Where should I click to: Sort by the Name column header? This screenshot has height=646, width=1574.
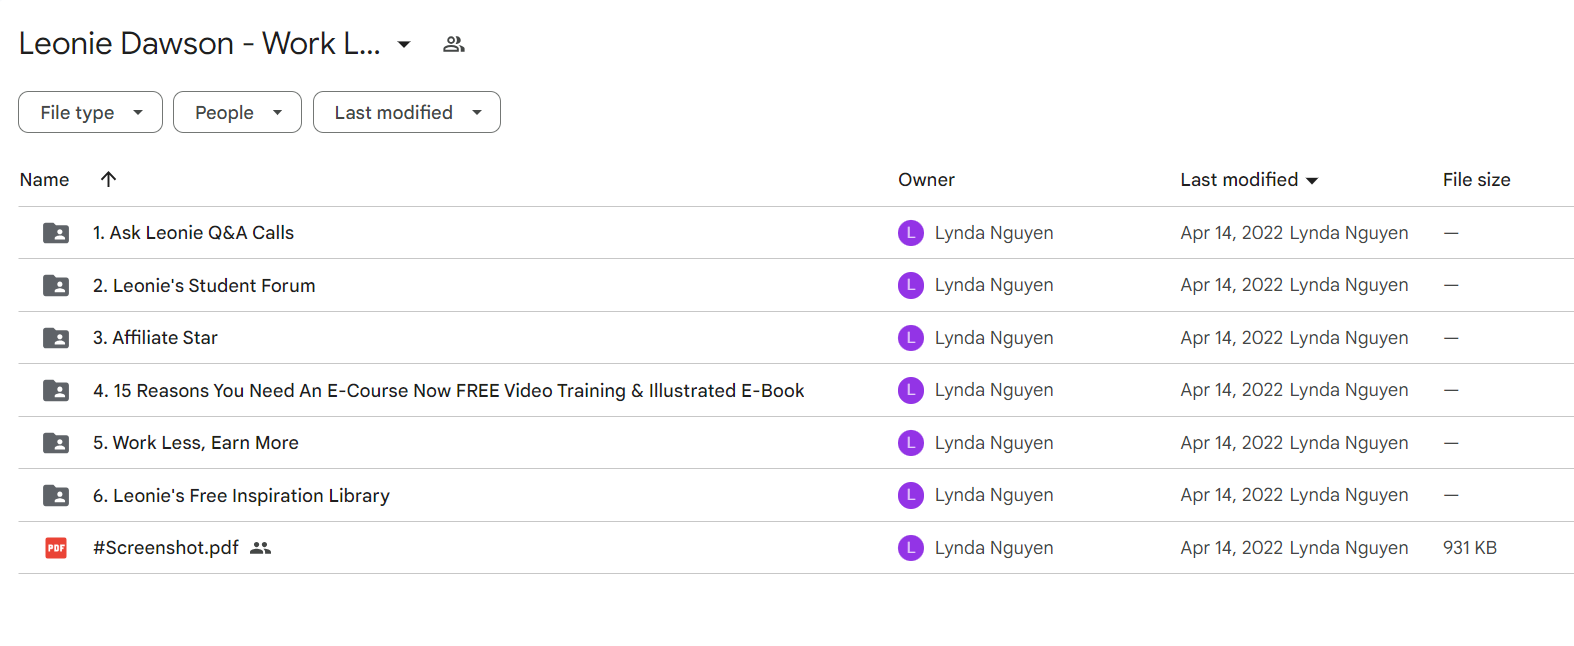[x=44, y=180]
